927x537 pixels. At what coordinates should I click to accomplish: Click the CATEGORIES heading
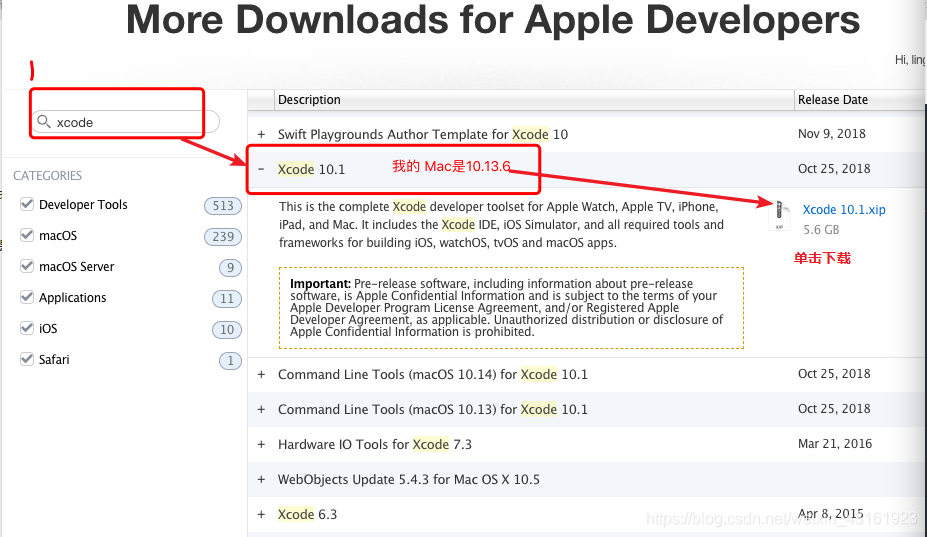coord(48,176)
